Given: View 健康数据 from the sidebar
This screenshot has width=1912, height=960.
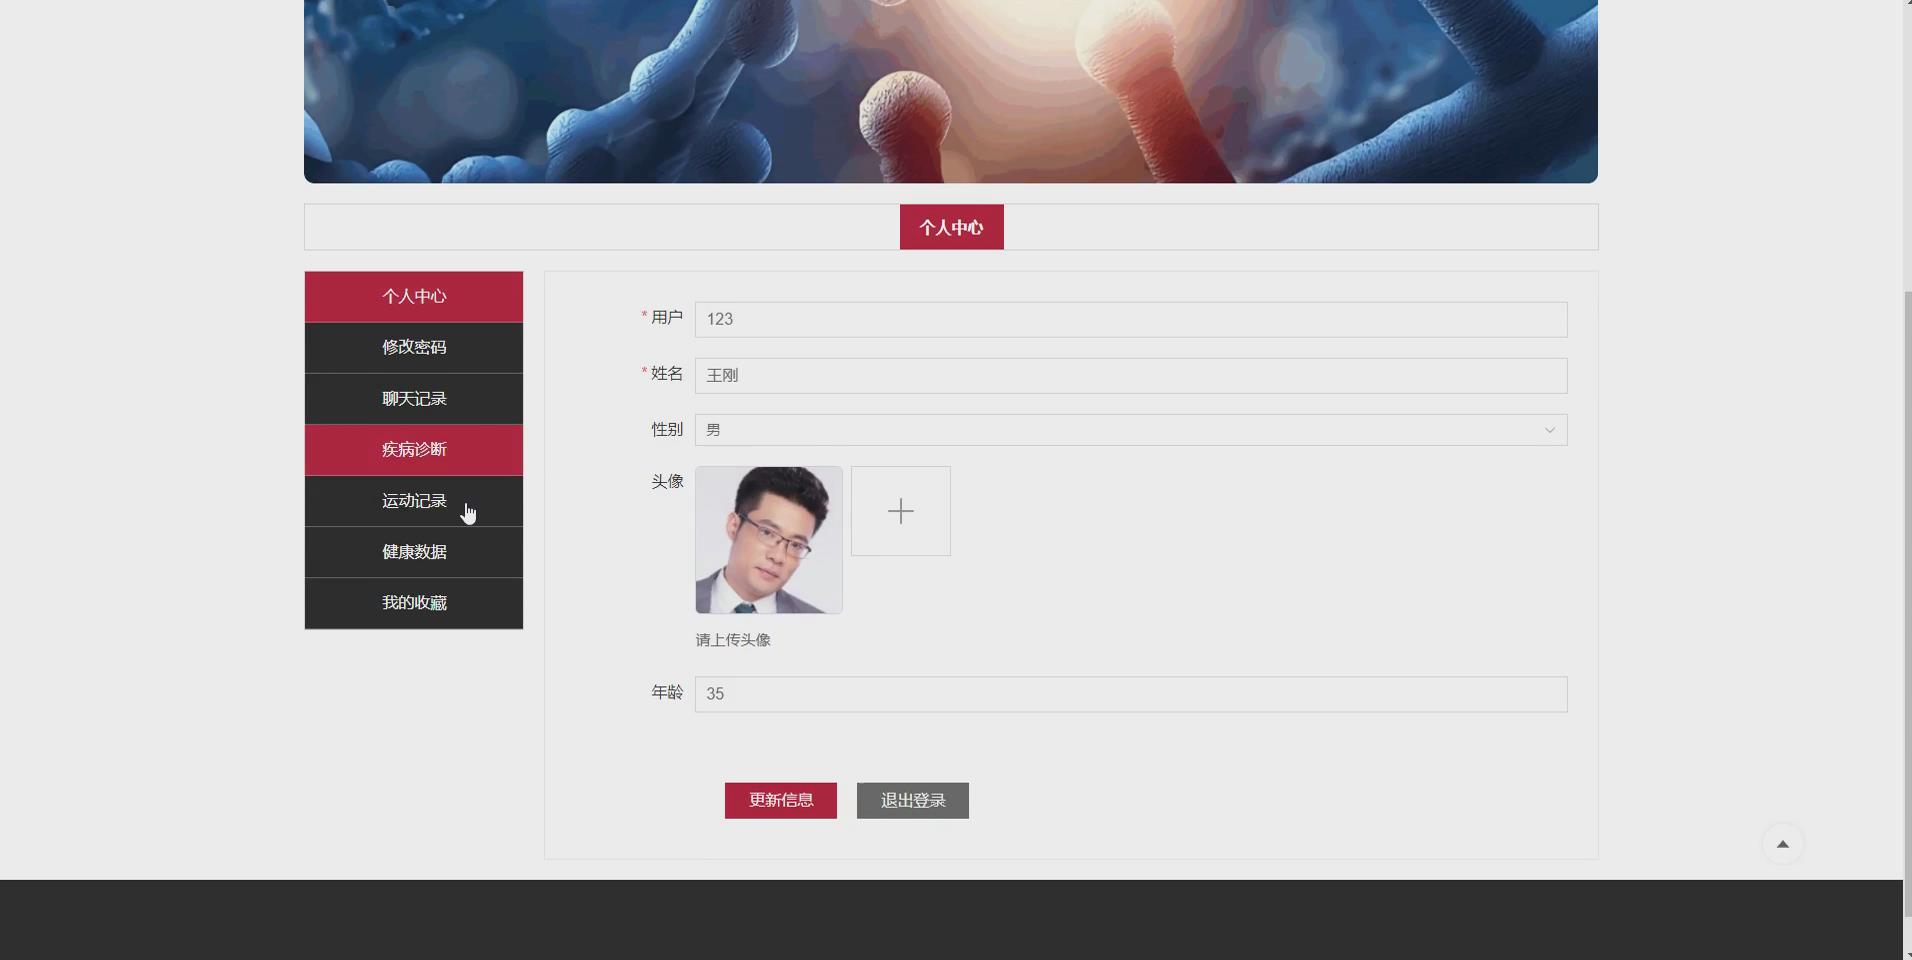Looking at the screenshot, I should pyautogui.click(x=414, y=552).
